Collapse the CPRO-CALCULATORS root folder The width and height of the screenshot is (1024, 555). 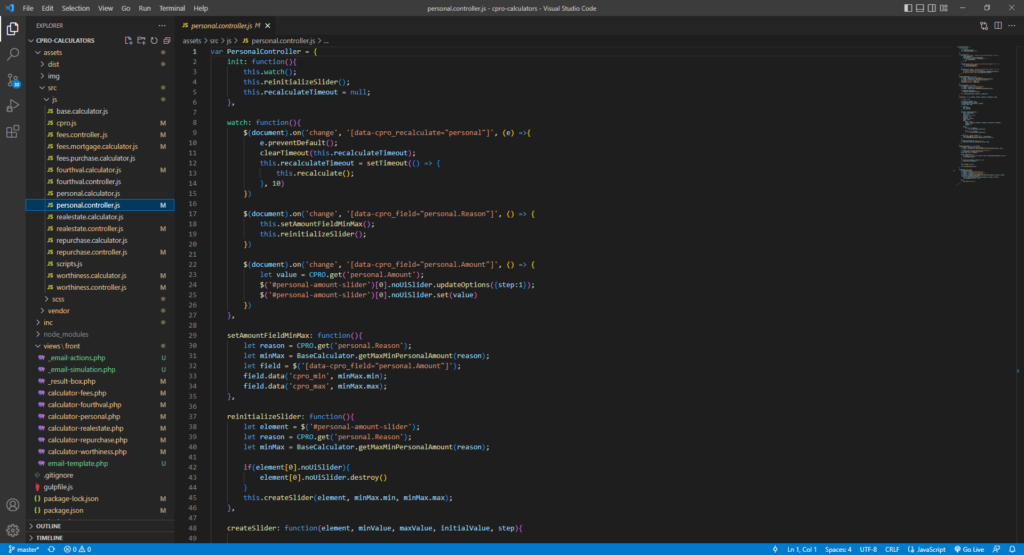pyautogui.click(x=31, y=40)
